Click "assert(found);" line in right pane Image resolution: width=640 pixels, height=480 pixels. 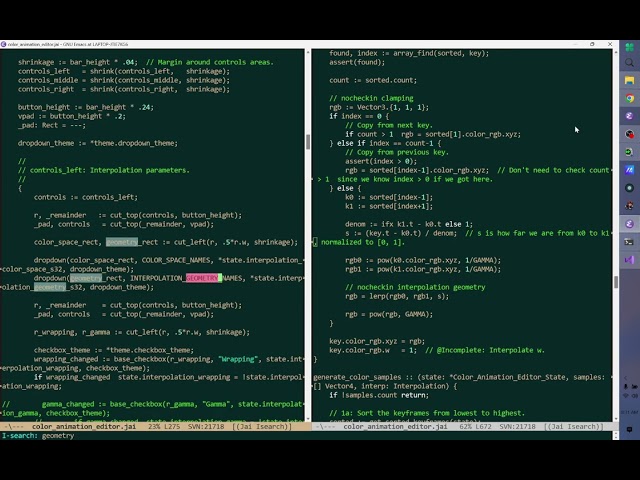click(x=357, y=62)
